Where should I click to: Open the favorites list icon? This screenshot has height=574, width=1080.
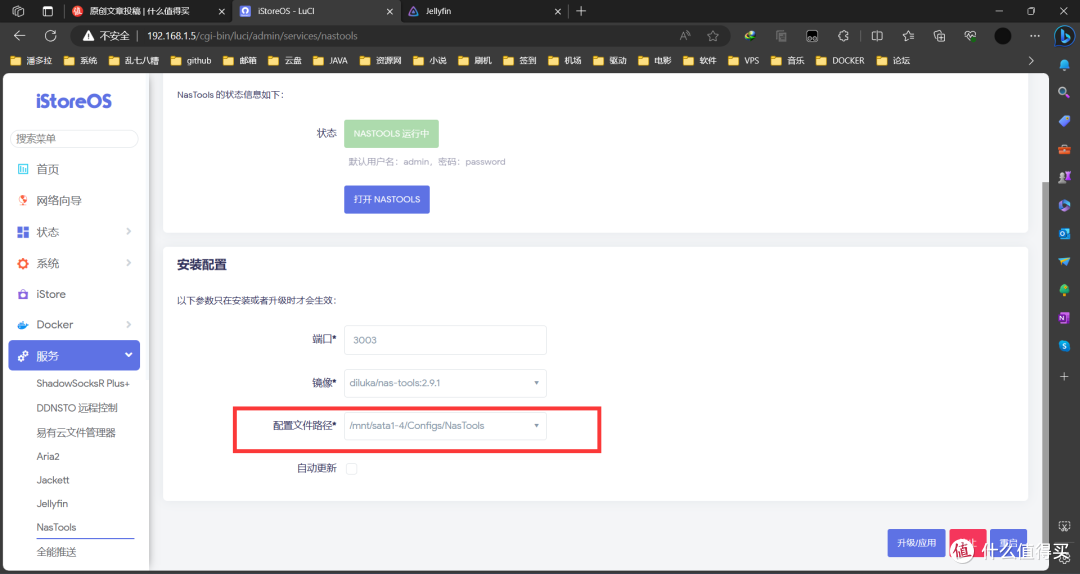point(908,36)
